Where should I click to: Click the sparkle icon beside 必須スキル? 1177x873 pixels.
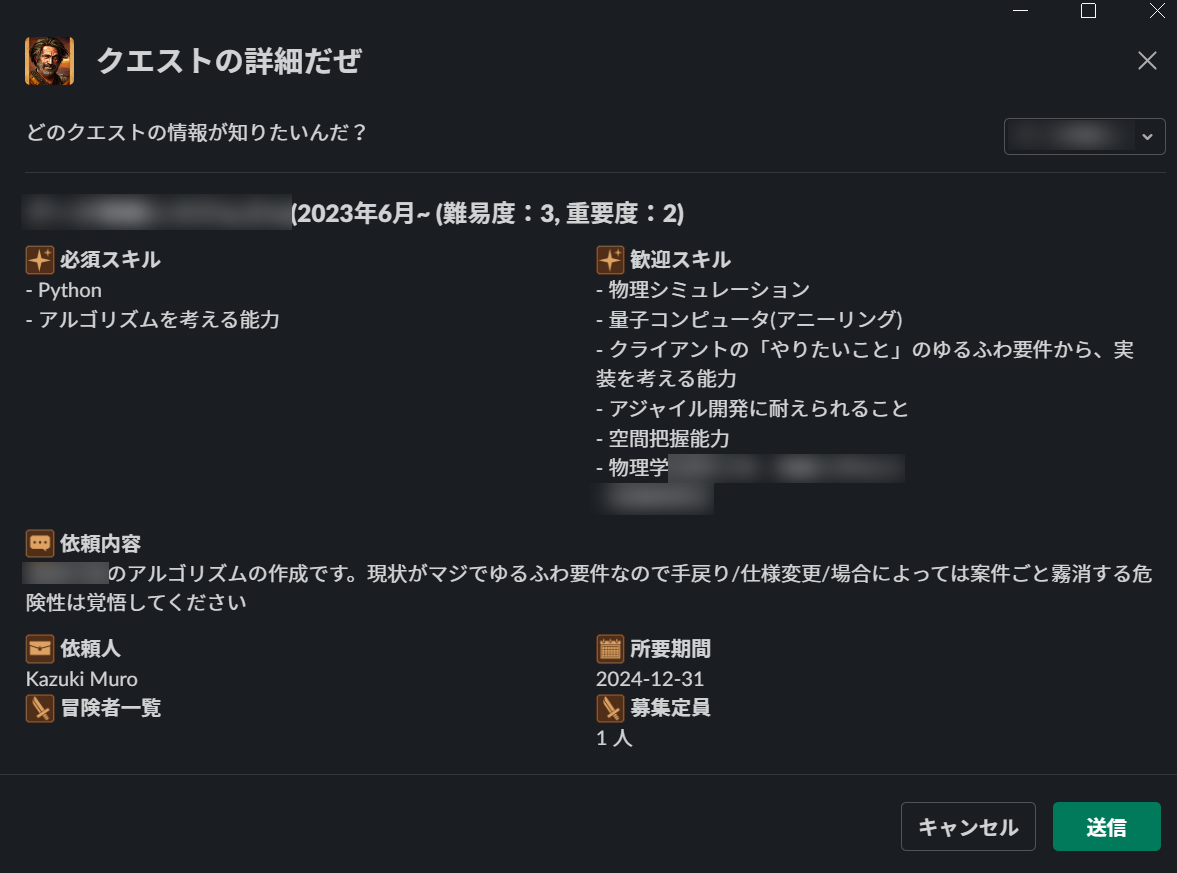pos(39,260)
